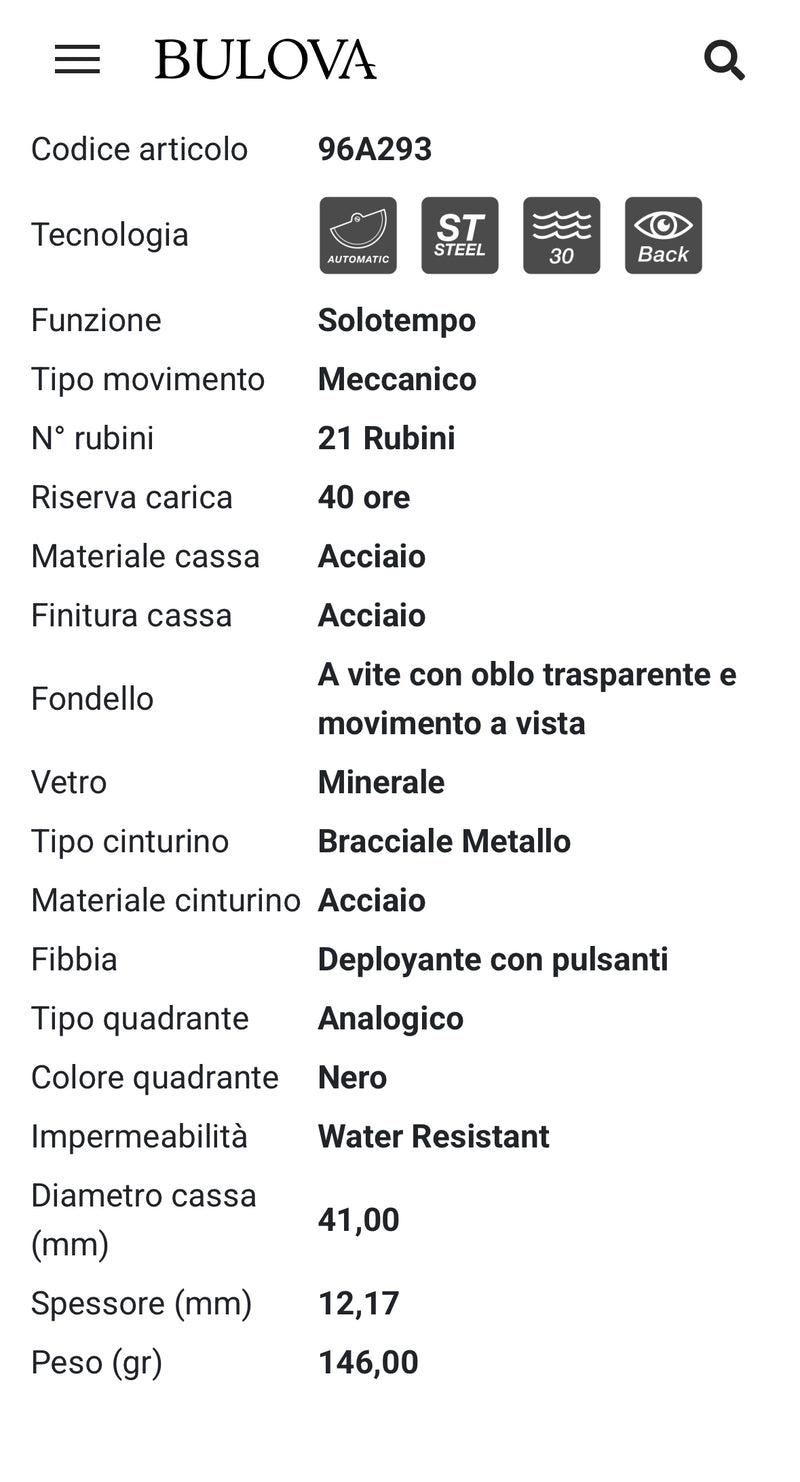The width and height of the screenshot is (800, 1482).
Task: Click the Fondello description text
Action: pos(527,698)
